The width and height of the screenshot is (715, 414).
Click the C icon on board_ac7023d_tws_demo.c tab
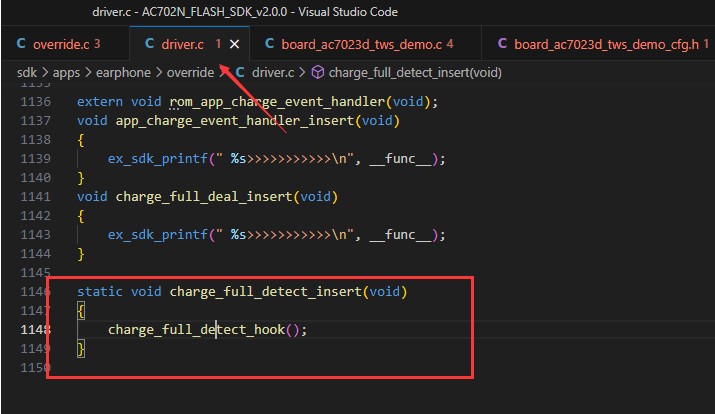(269, 44)
